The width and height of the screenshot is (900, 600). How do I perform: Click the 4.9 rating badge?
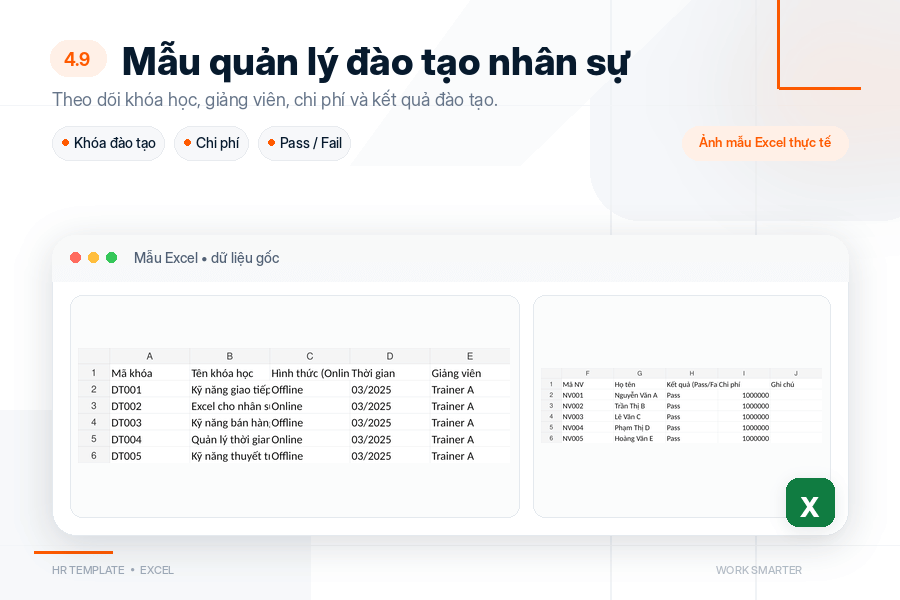[78, 59]
